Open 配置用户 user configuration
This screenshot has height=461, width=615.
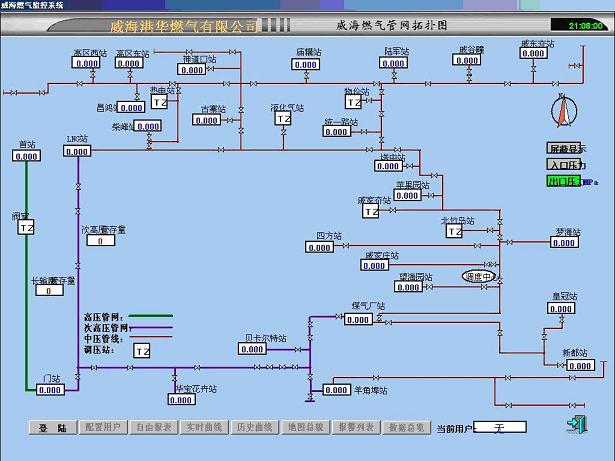click(103, 427)
